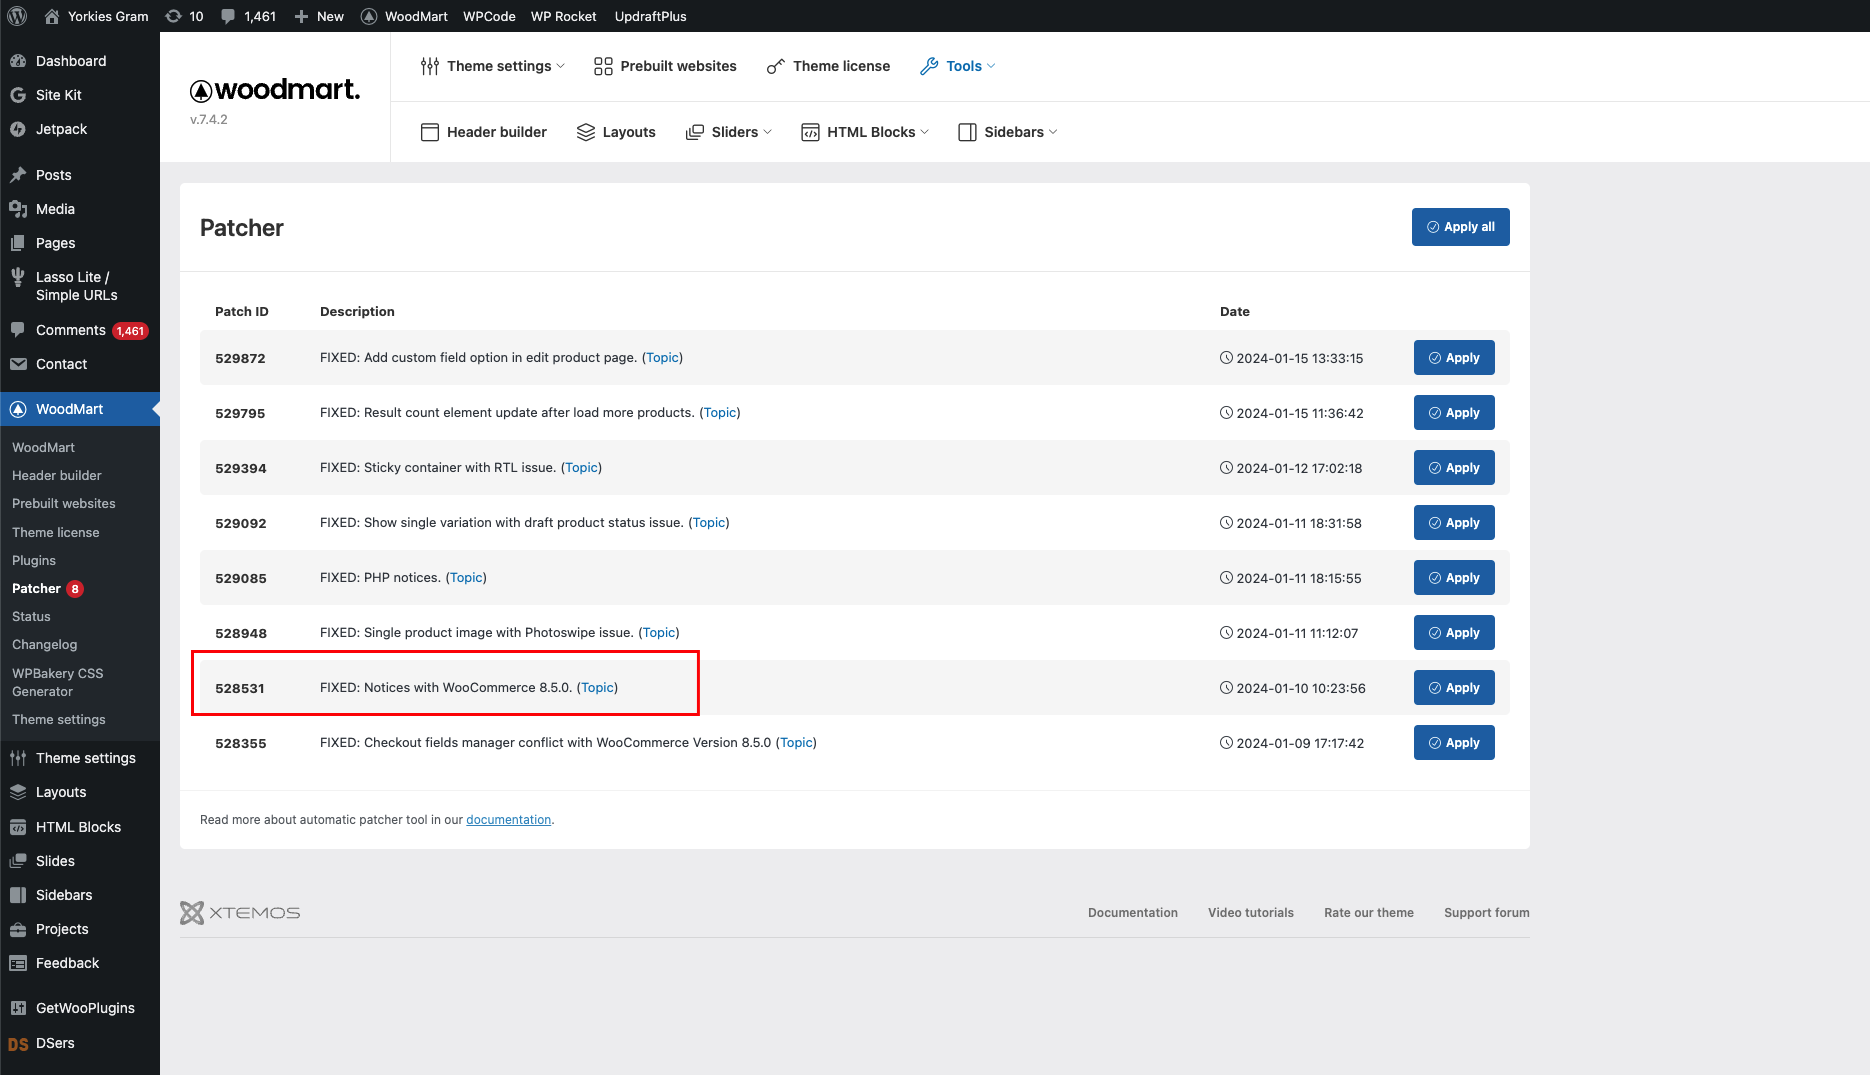Click the Theme license key icon
The width and height of the screenshot is (1870, 1075).
point(776,66)
